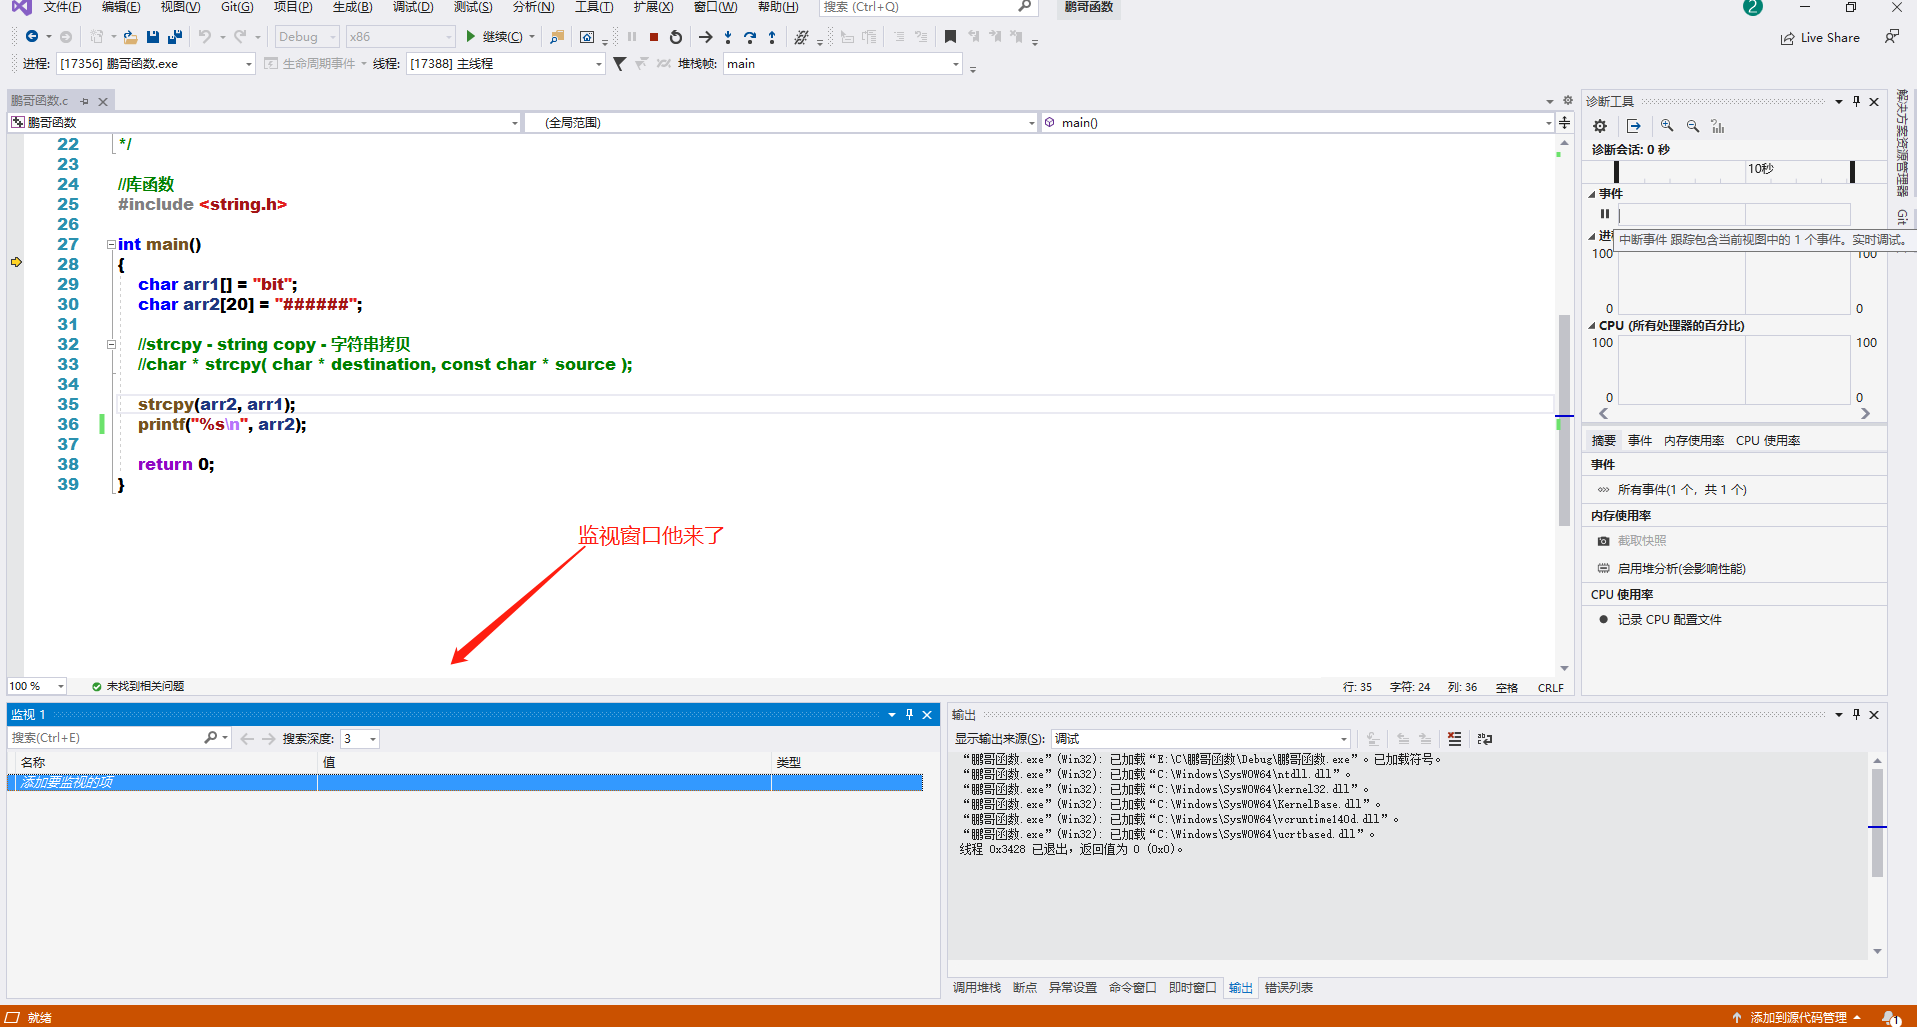Viewport: 1917px width, 1027px height.
Task: Stop debugging with the red square
Action: pyautogui.click(x=654, y=37)
